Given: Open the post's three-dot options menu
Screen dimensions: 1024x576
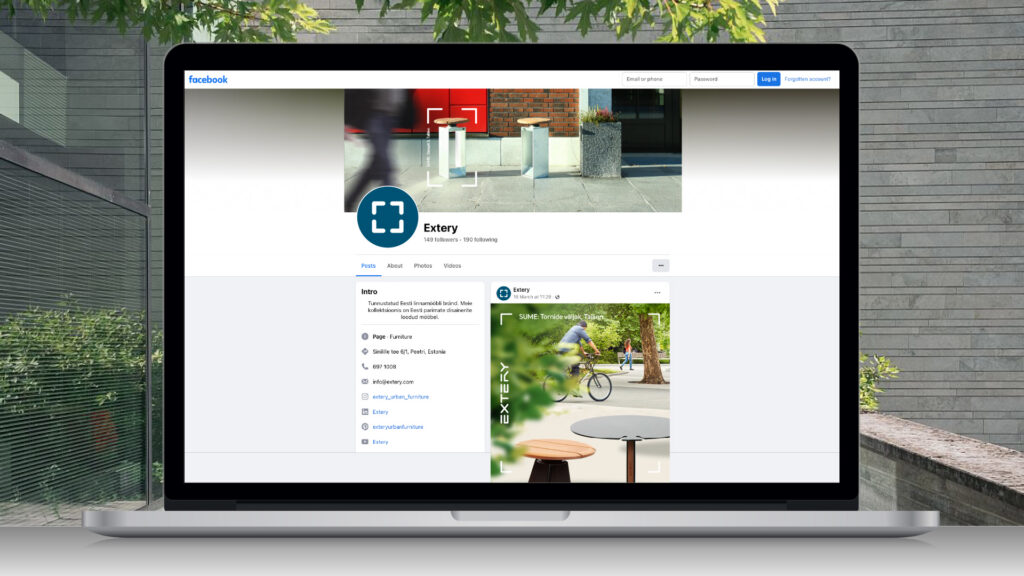Looking at the screenshot, I should [x=657, y=293].
